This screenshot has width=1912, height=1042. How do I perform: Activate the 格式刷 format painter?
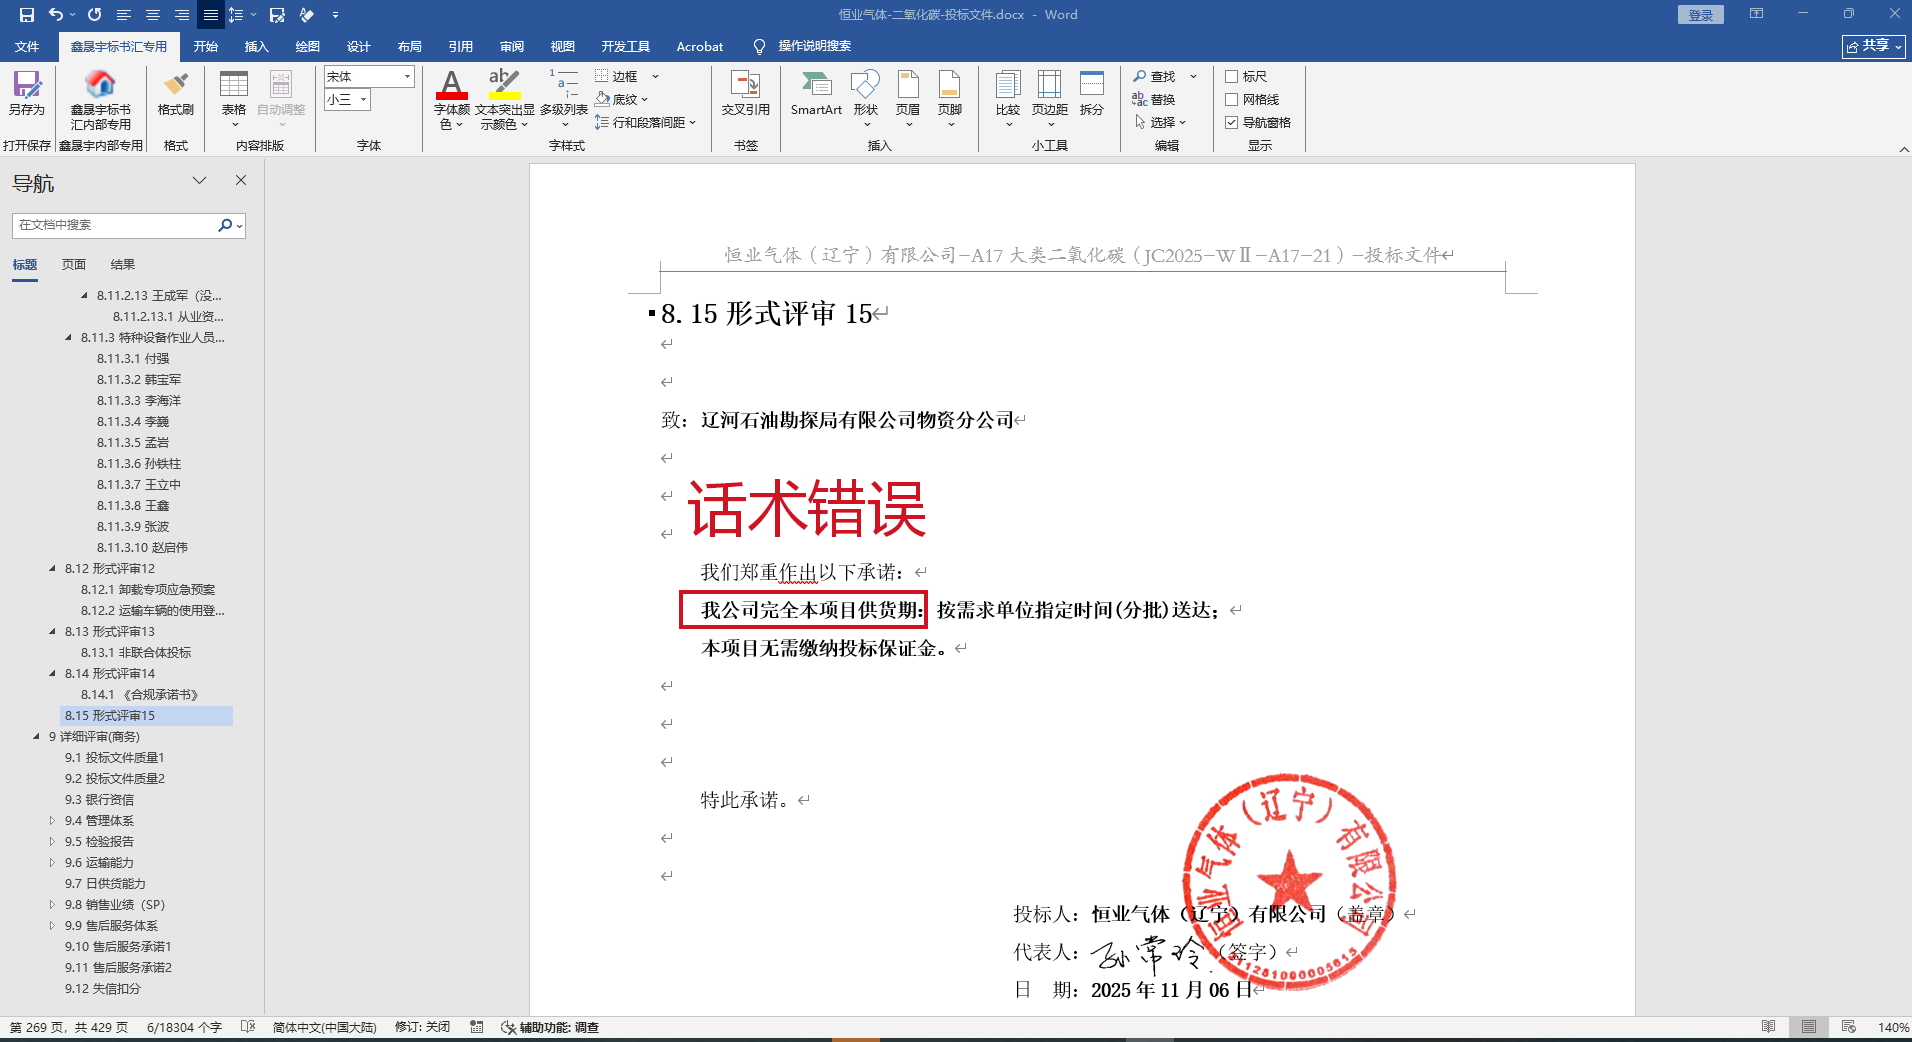(x=176, y=93)
